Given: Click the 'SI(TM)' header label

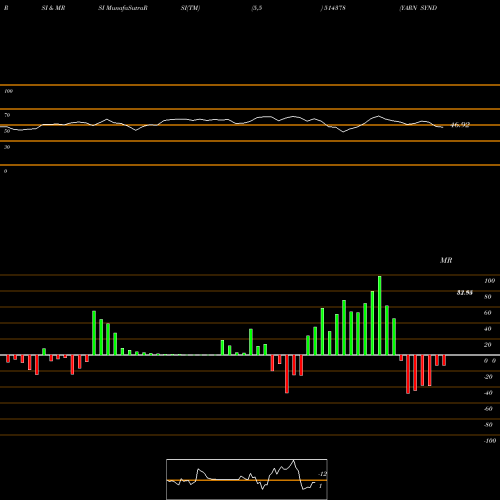Looking at the screenshot, I should pos(190,8).
